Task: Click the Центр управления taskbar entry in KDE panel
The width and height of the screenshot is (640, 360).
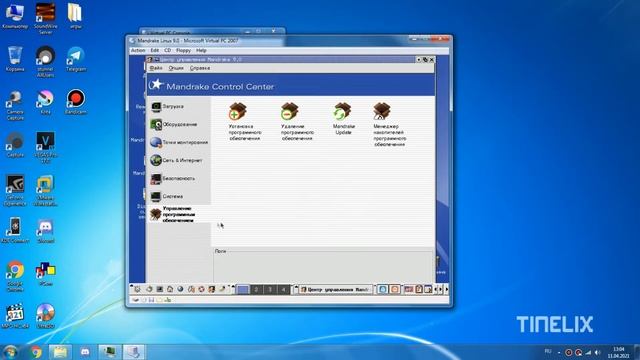Action: 335,289
